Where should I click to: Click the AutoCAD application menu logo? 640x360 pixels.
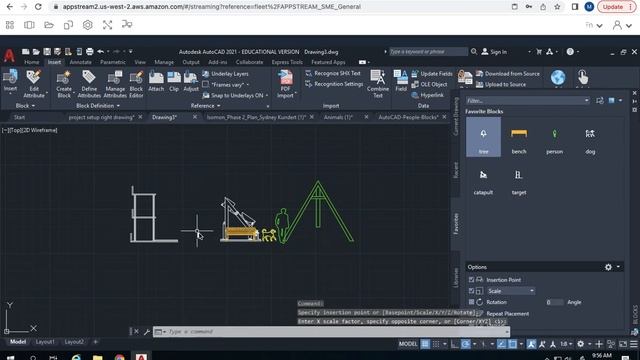pos(9,55)
